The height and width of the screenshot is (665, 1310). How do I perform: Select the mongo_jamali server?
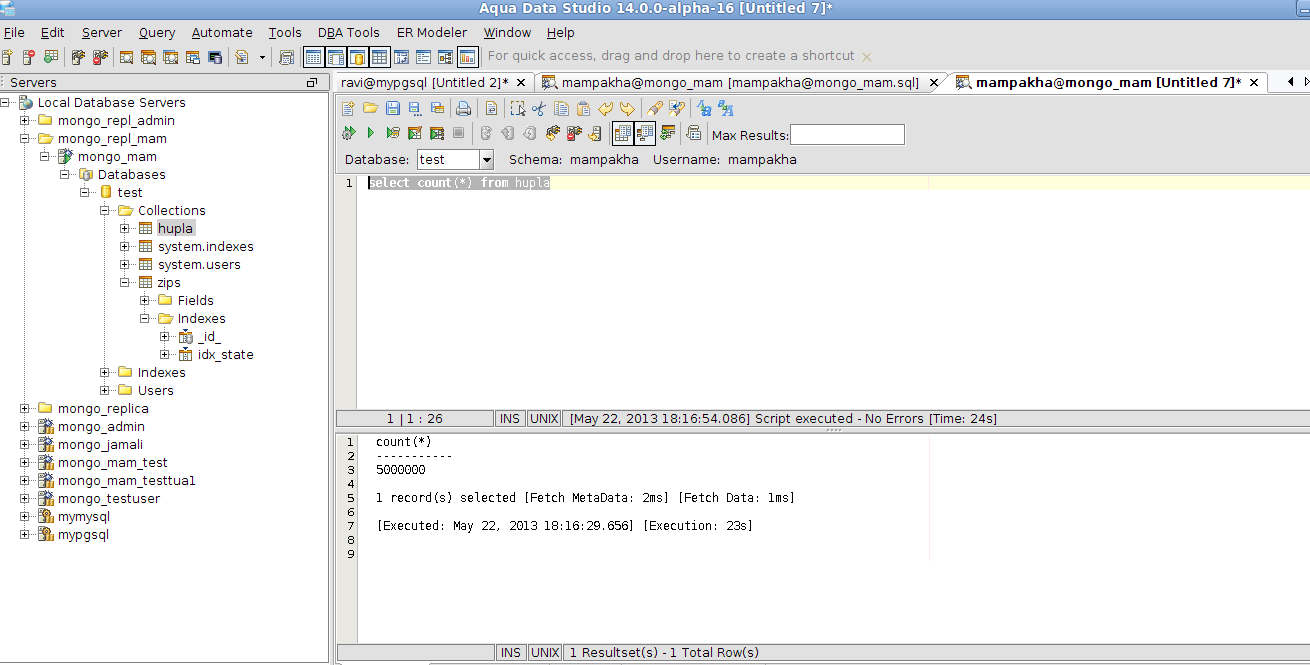[101, 444]
